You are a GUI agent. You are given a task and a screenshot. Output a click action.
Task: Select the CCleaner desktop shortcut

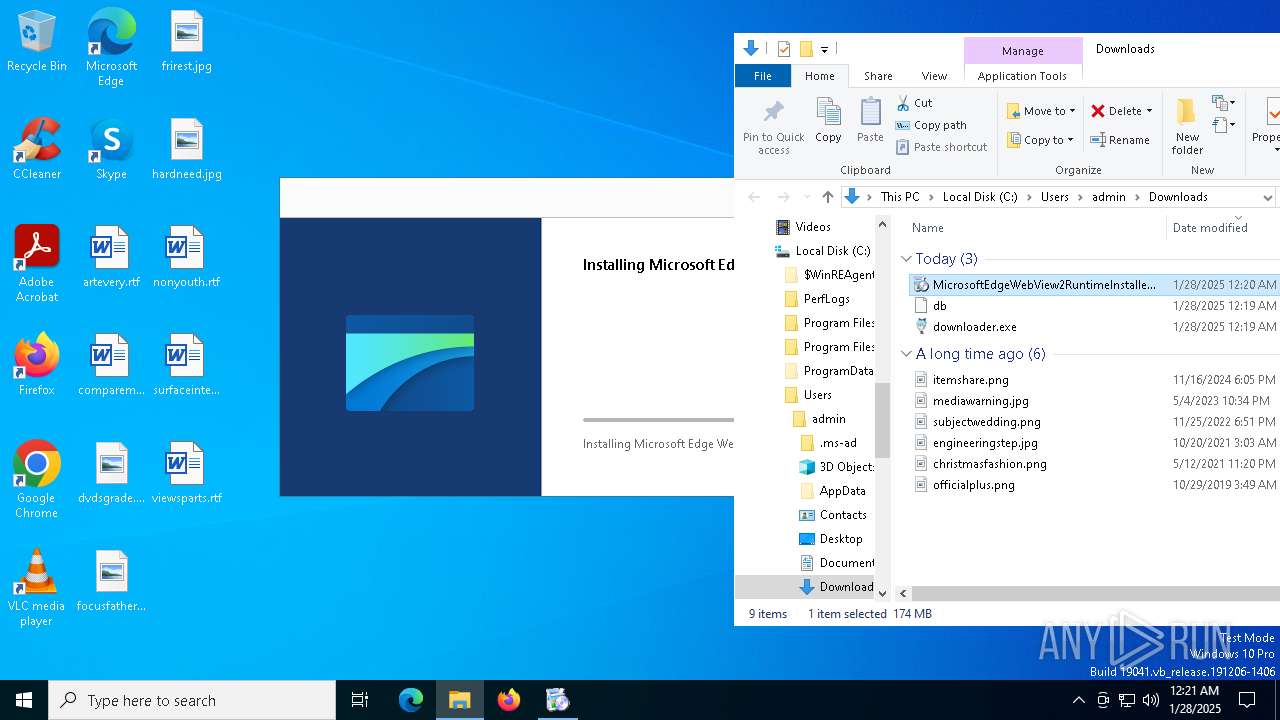(37, 150)
